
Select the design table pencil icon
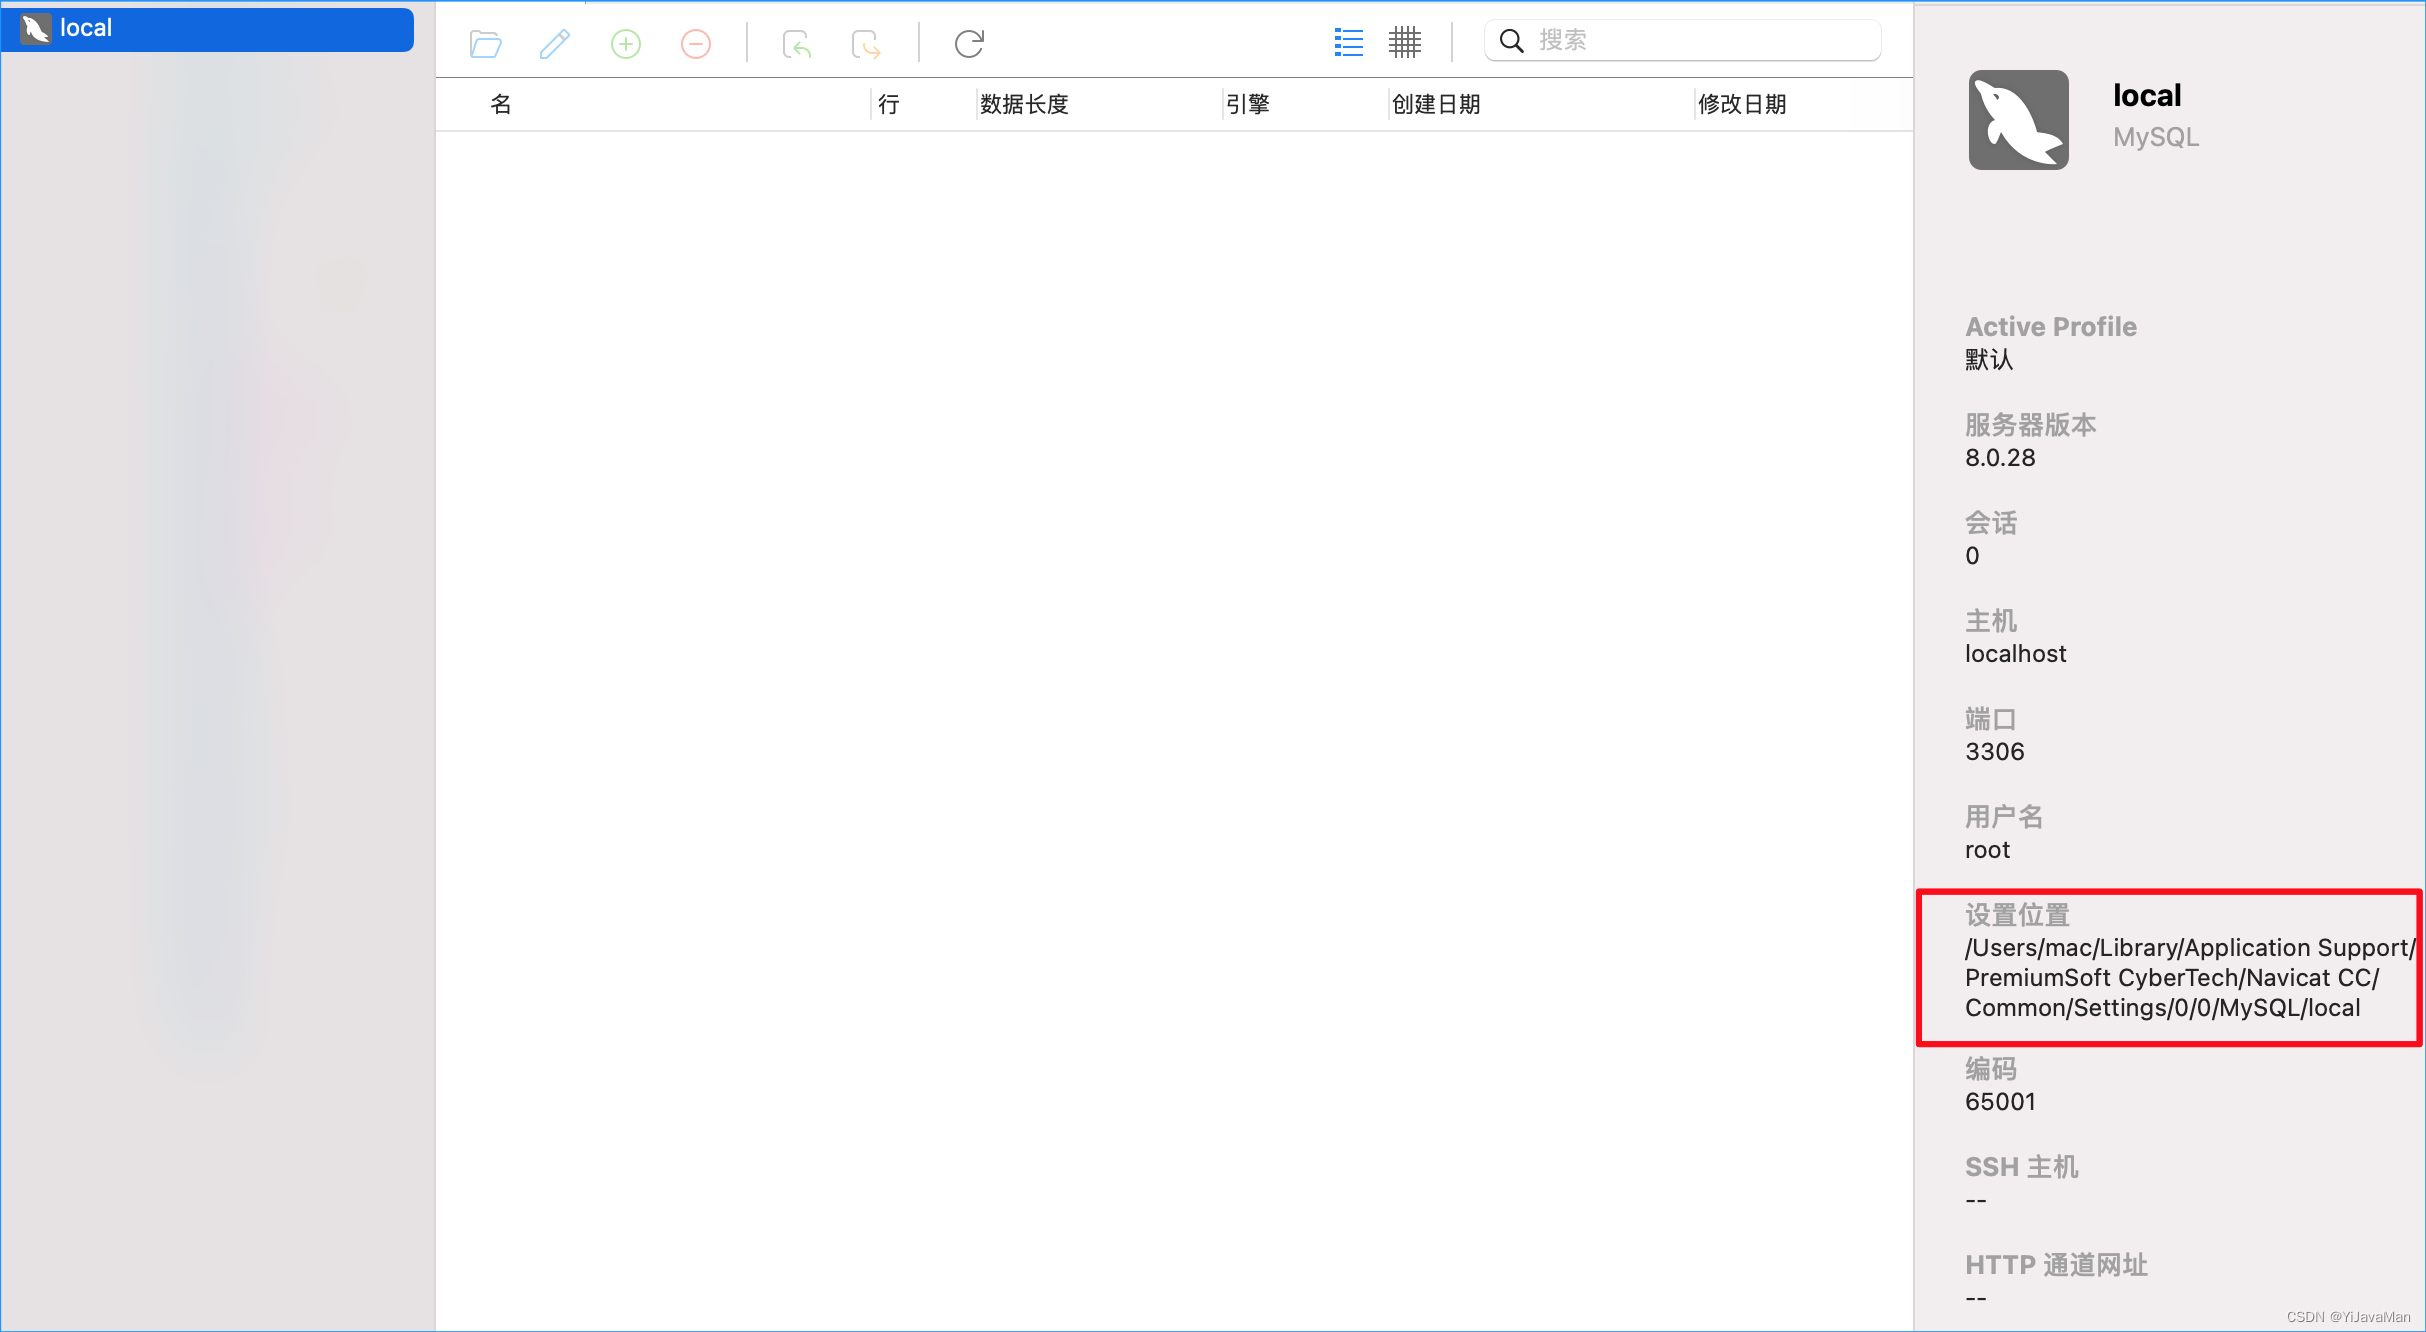(x=555, y=43)
